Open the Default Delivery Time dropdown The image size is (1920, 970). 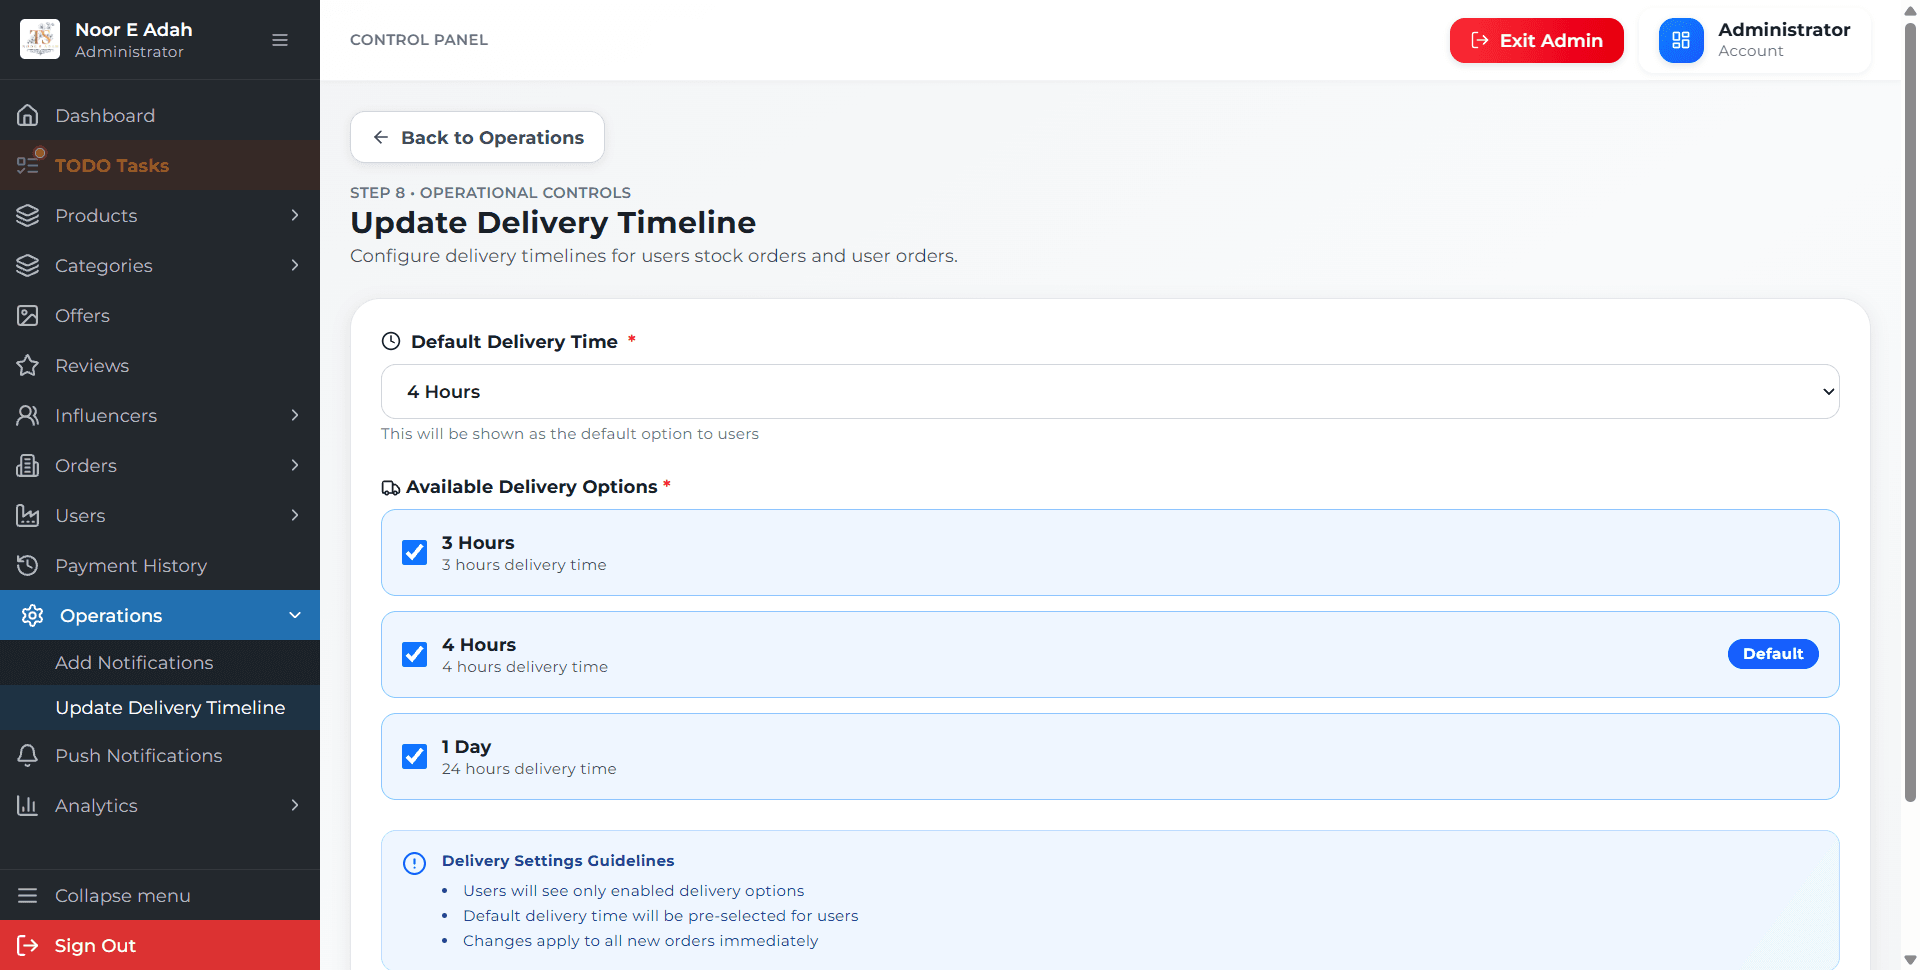click(1110, 391)
